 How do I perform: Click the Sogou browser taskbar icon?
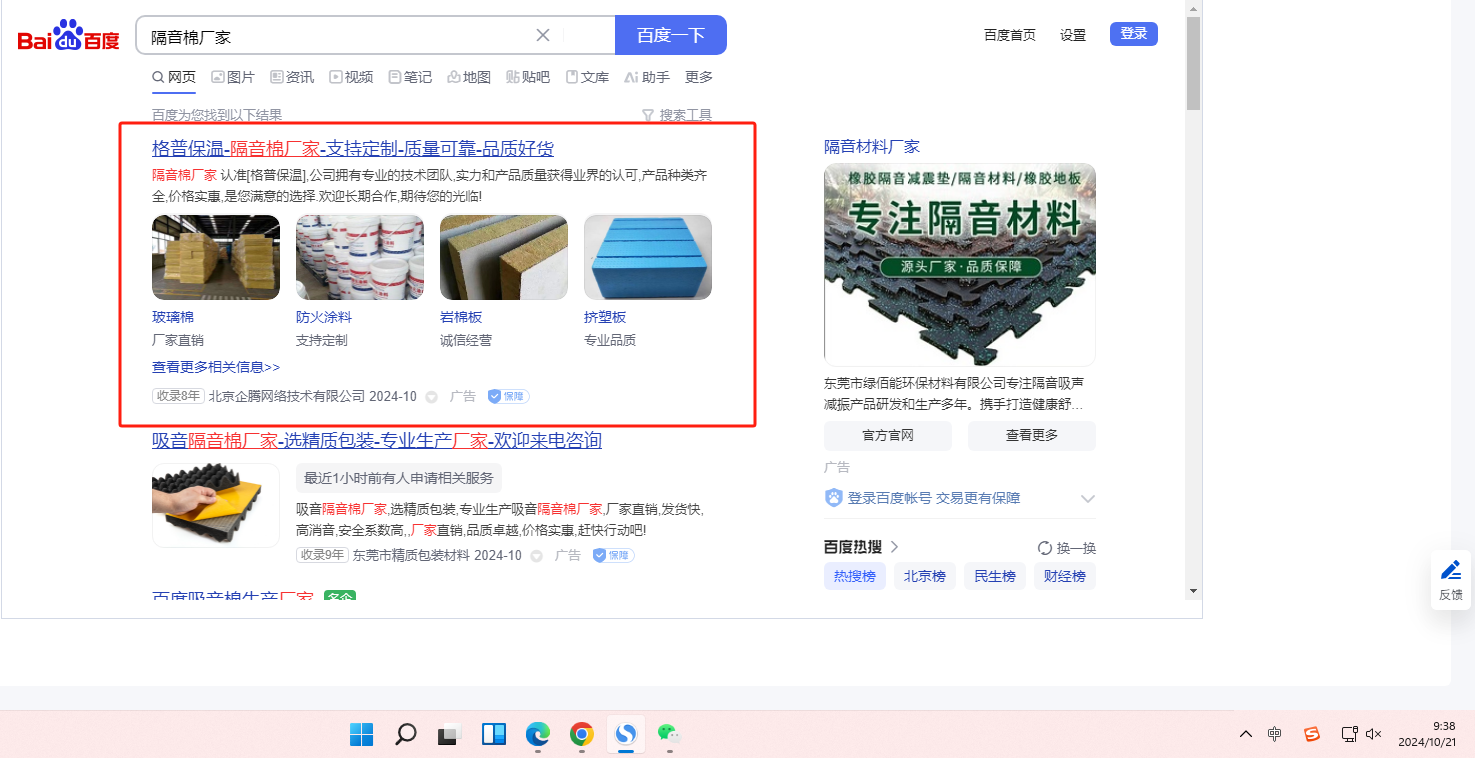click(x=626, y=735)
